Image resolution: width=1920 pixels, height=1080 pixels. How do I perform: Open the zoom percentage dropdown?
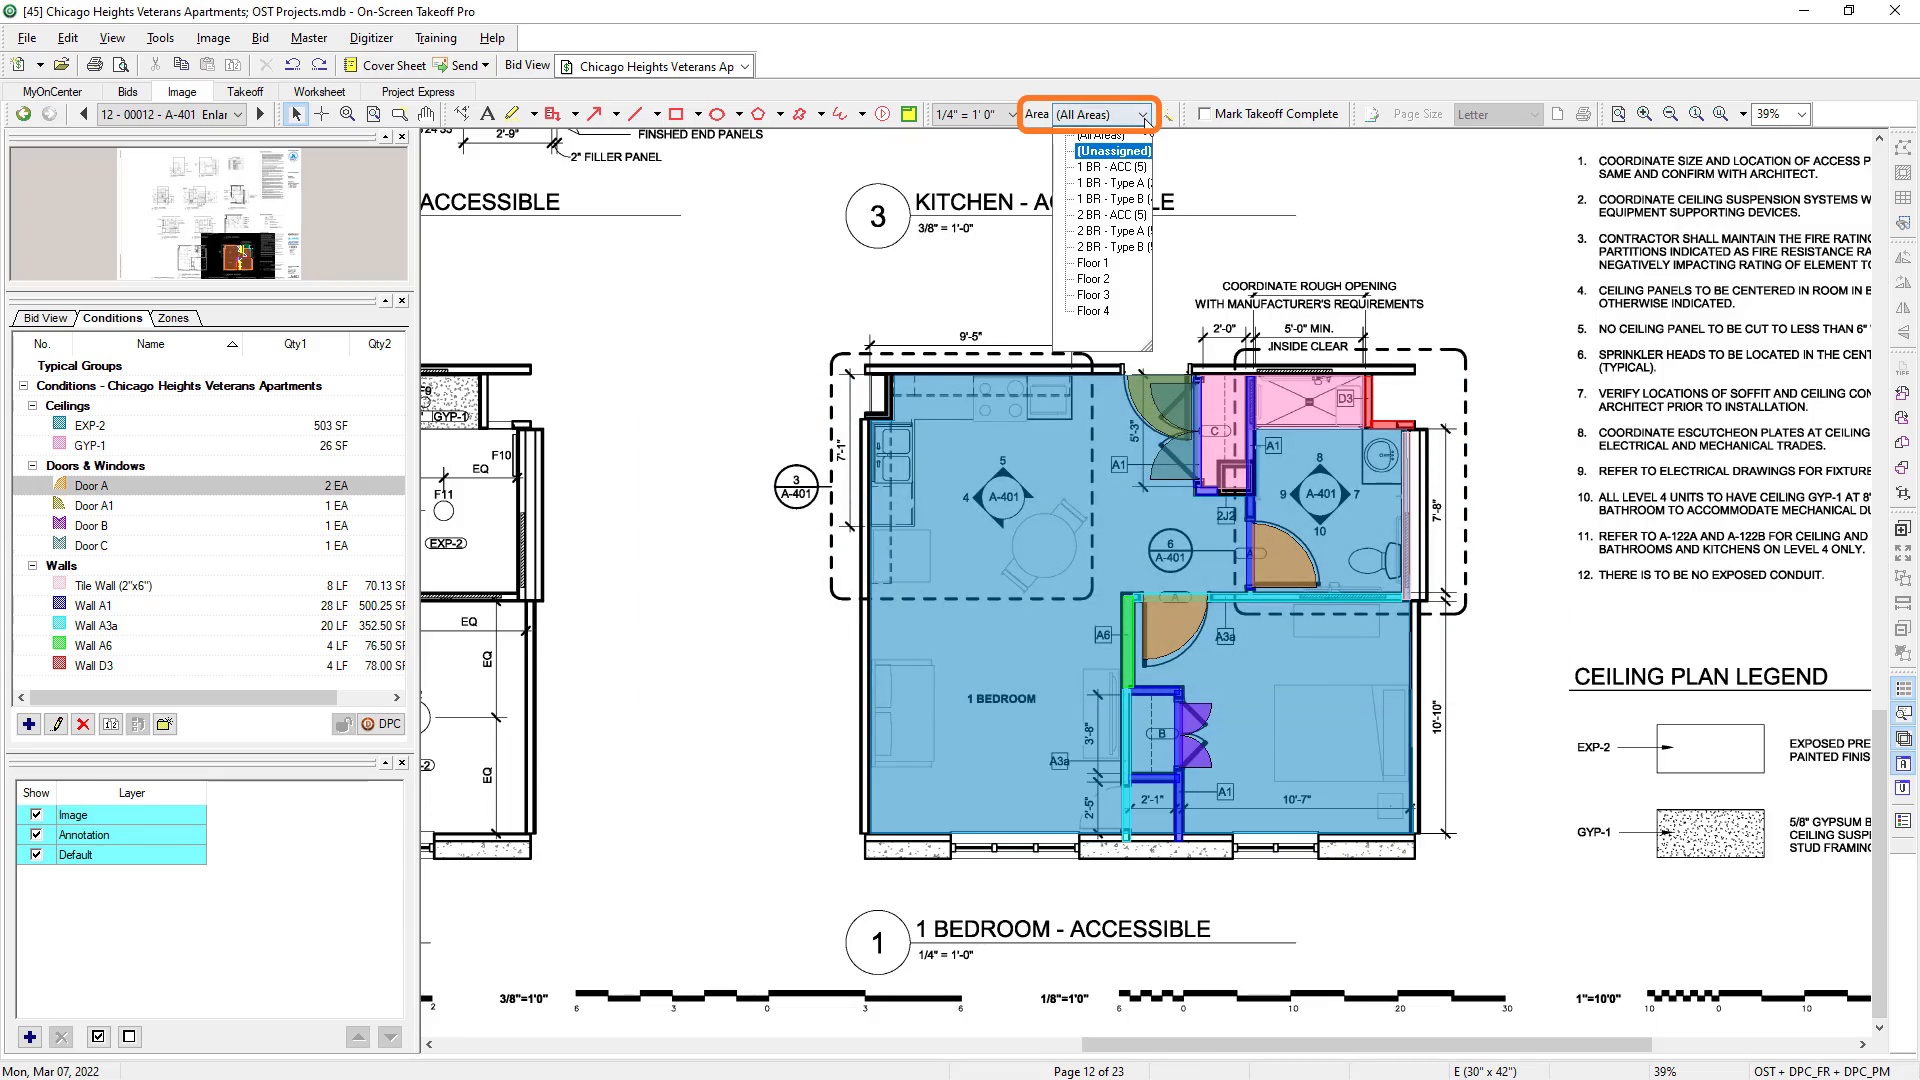[1801, 114]
